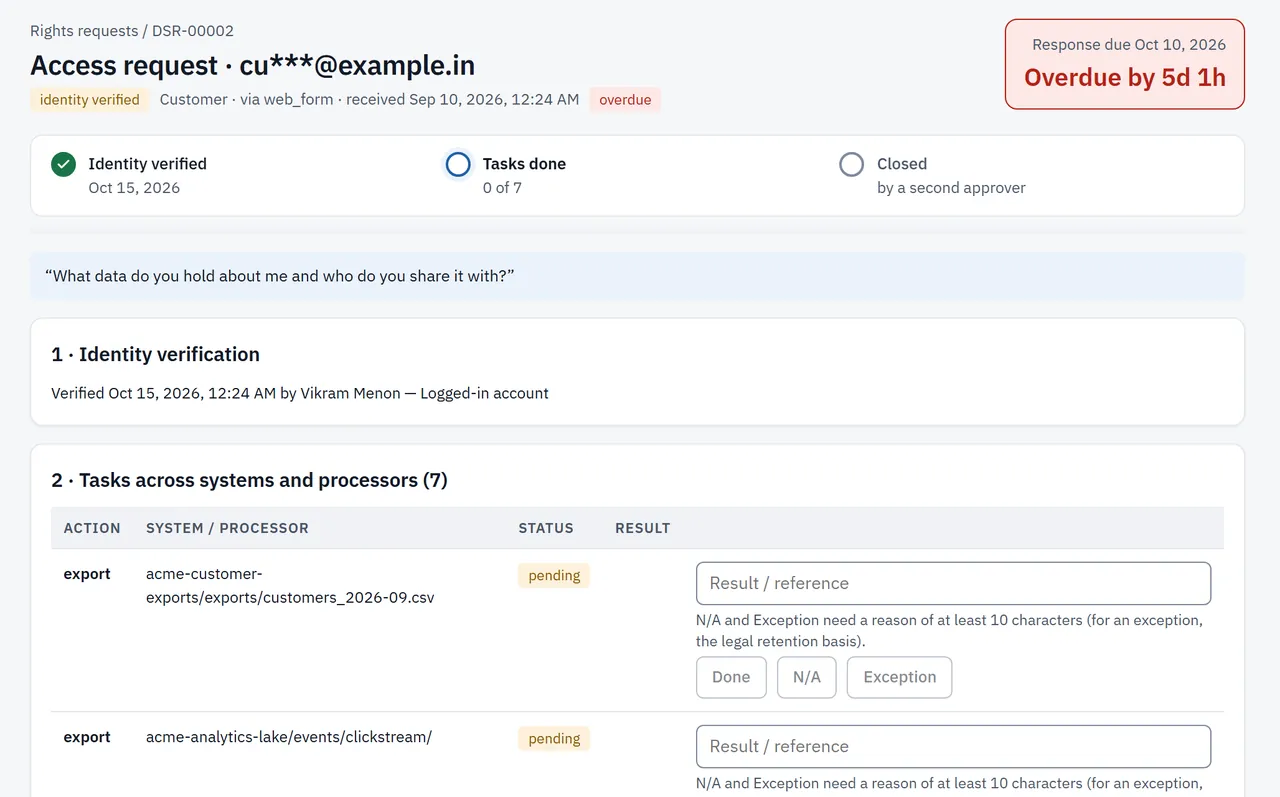This screenshot has width=1280, height=797.
Task: Click the 'Customer · via web_form · received' line
Action: click(369, 100)
